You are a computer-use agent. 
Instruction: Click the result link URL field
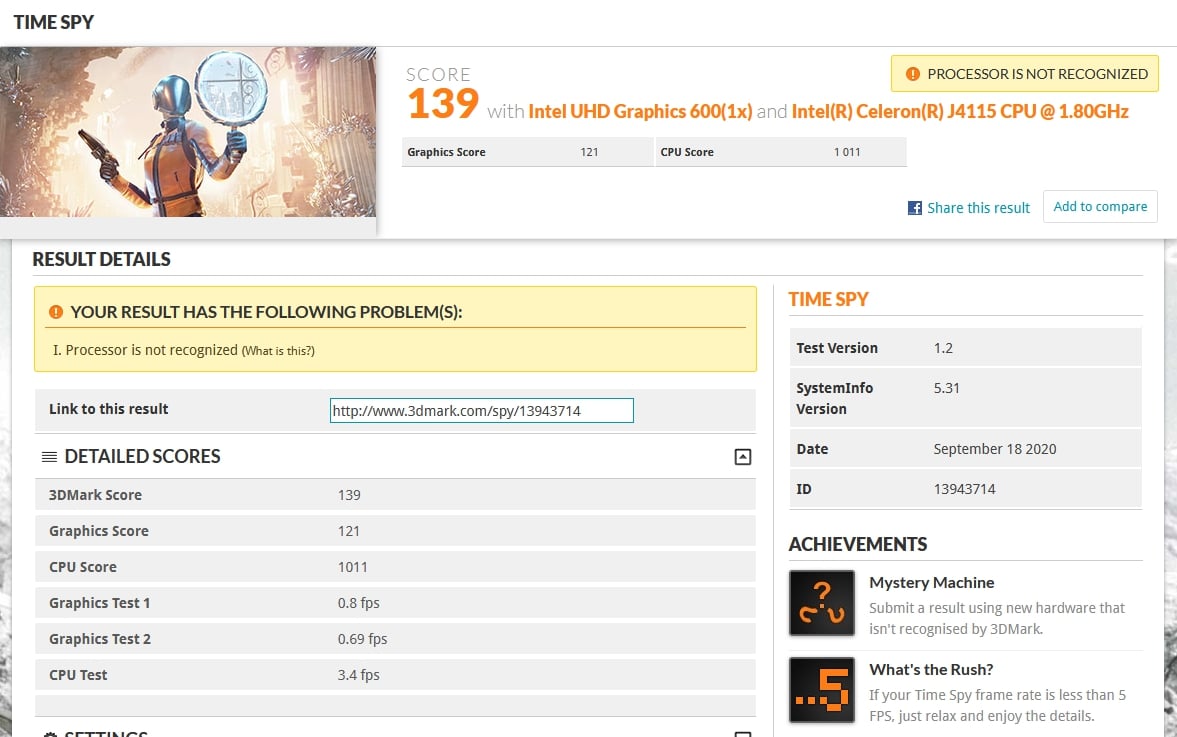click(x=482, y=411)
